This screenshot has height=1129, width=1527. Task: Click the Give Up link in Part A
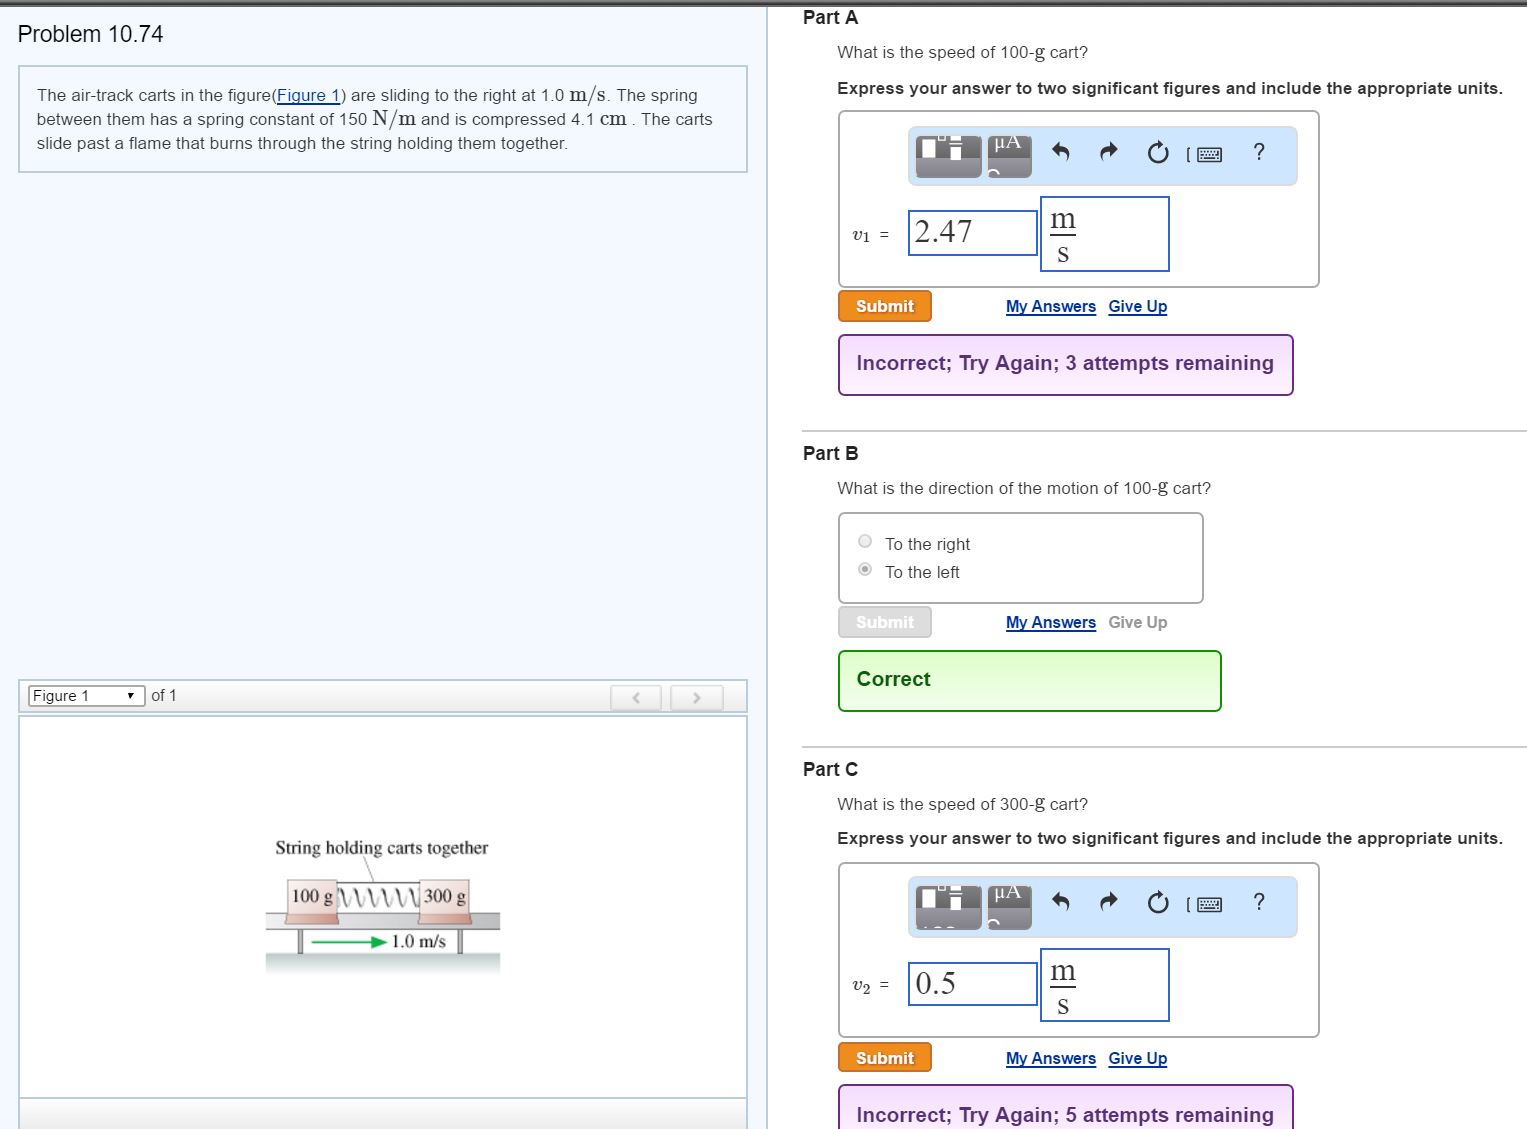tap(1137, 306)
